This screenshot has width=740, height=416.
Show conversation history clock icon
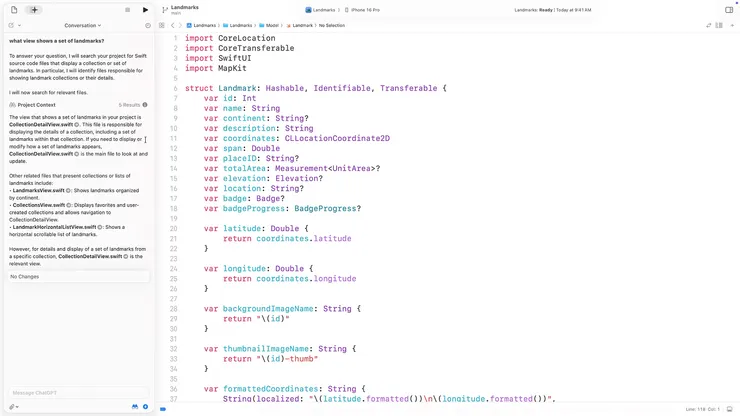148,25
